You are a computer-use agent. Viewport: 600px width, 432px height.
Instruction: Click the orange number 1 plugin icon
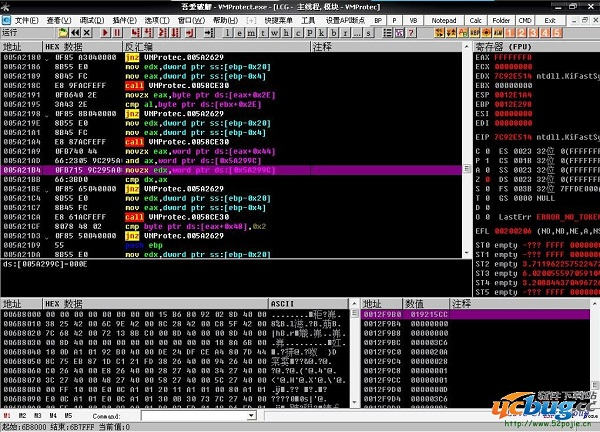pyautogui.click(x=510, y=33)
